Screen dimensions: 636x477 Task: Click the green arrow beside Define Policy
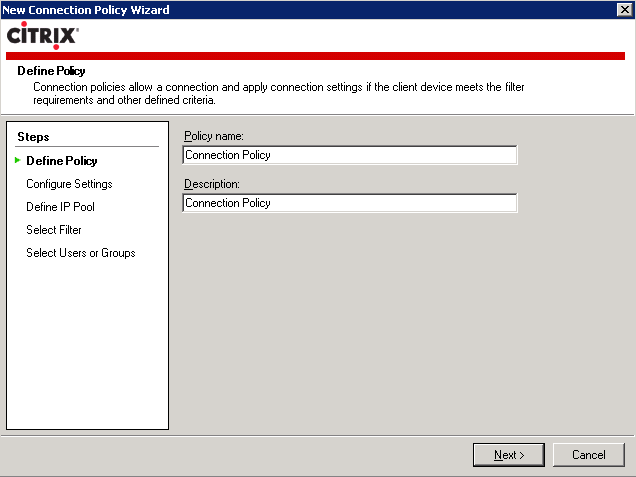pyautogui.click(x=17, y=160)
